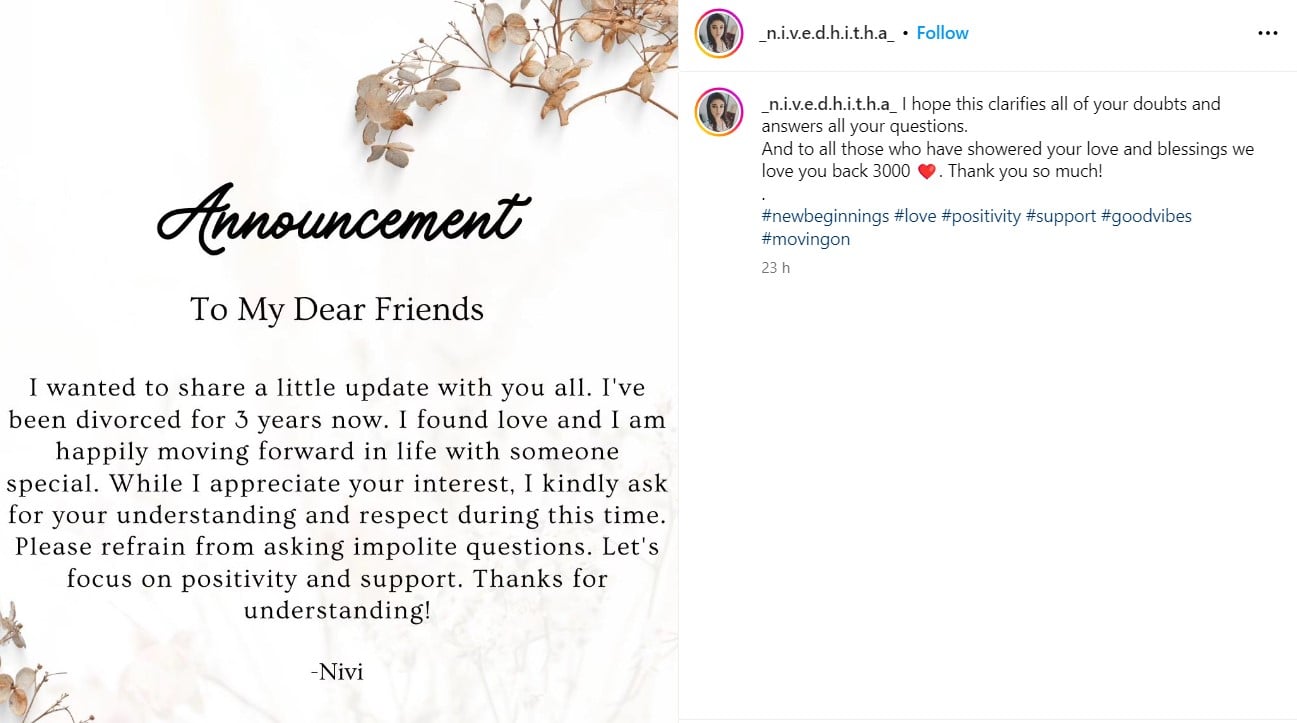Screen dimensions: 1297x723
Task: Open the #goodvibes hashtag
Action: [1146, 216]
